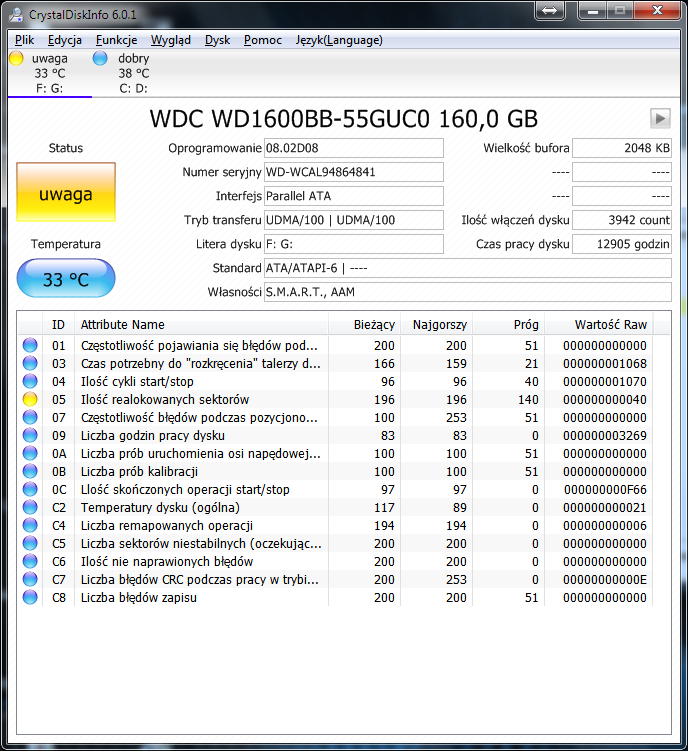688x751 pixels.
Task: Open the Funkcje menu
Action: click(116, 40)
